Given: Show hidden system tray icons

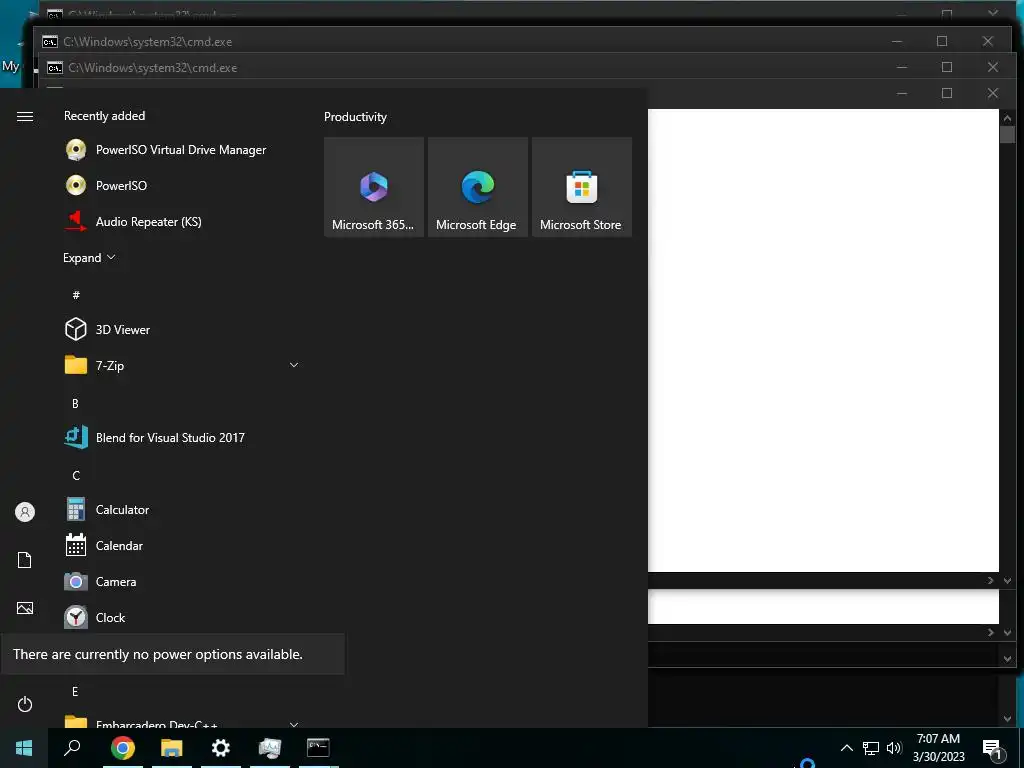Looking at the screenshot, I should click(846, 748).
